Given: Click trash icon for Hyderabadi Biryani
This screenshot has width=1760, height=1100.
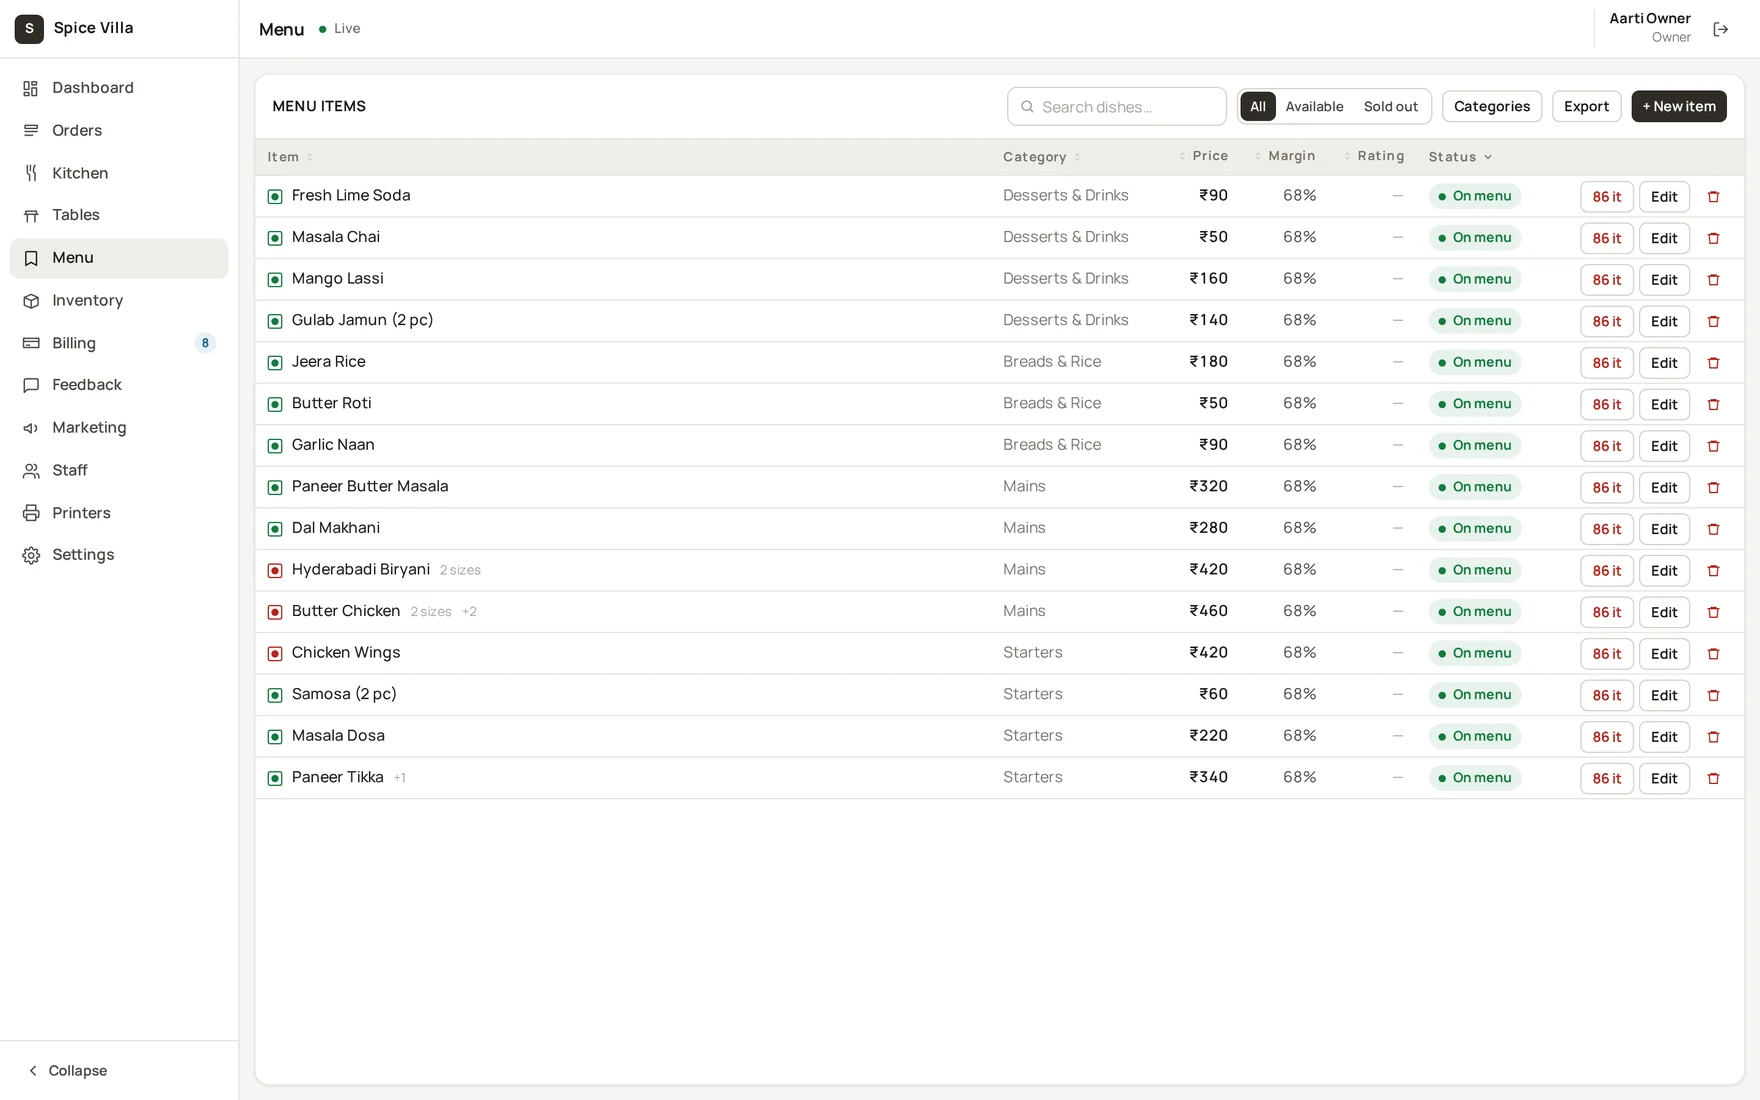Looking at the screenshot, I should coord(1713,571).
